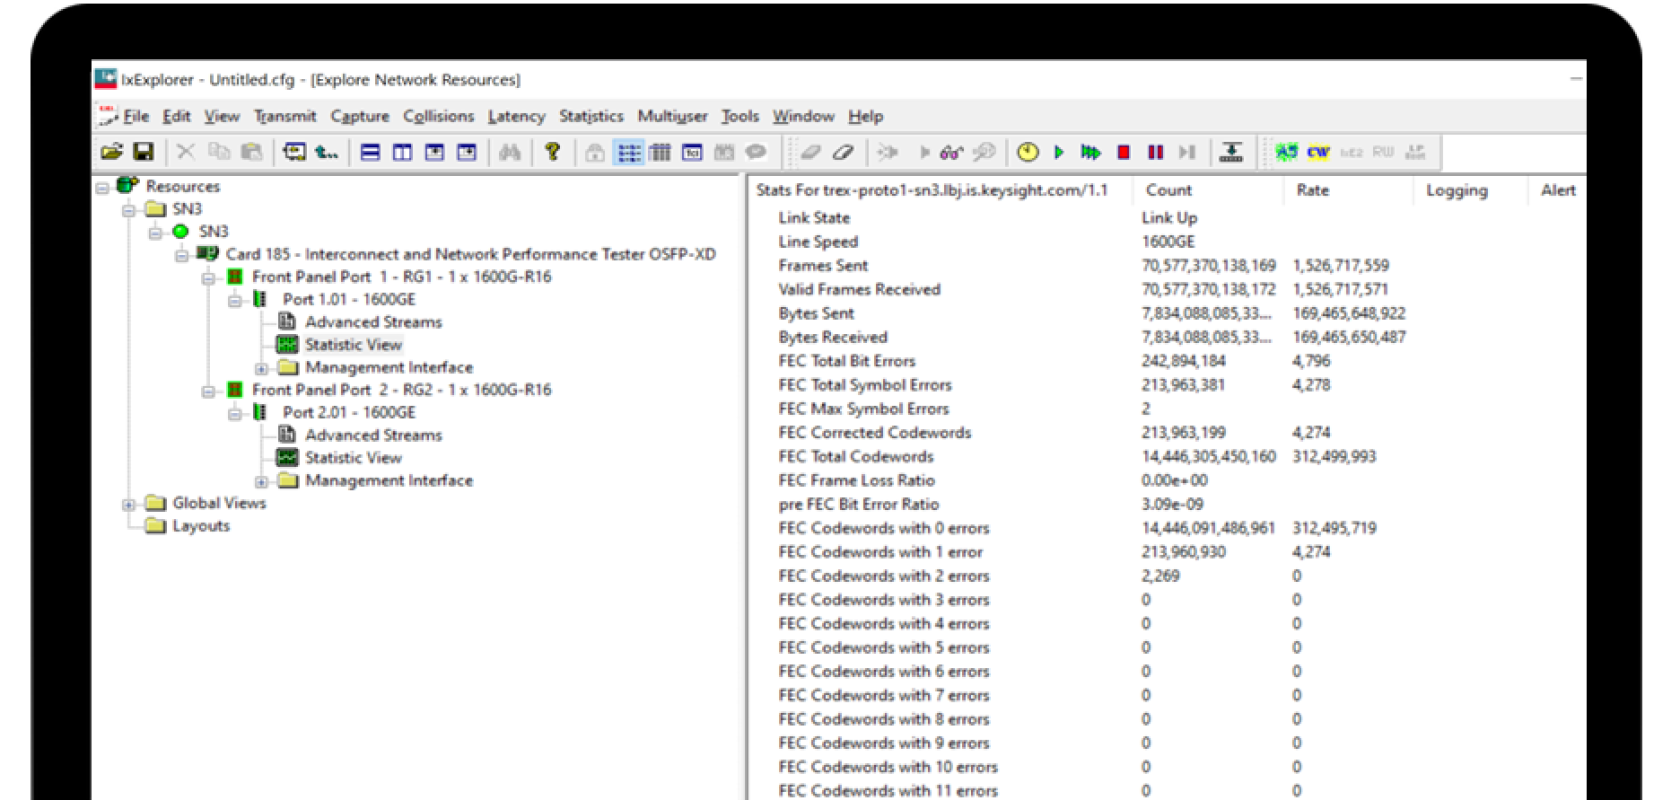This screenshot has width=1680, height=800.
Task: Click the Cut scissors toolbar icon
Action: coord(186,152)
